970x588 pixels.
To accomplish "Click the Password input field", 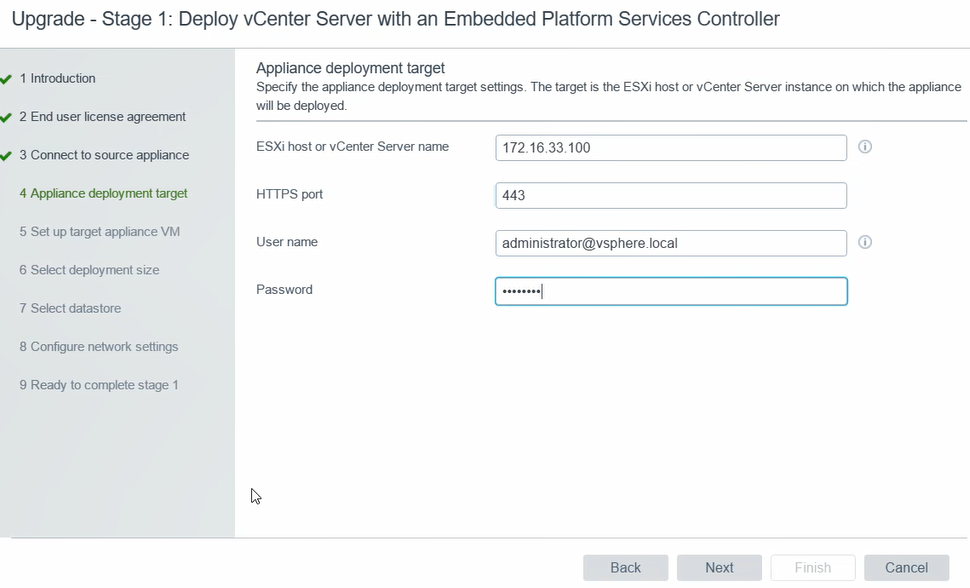I will point(671,291).
